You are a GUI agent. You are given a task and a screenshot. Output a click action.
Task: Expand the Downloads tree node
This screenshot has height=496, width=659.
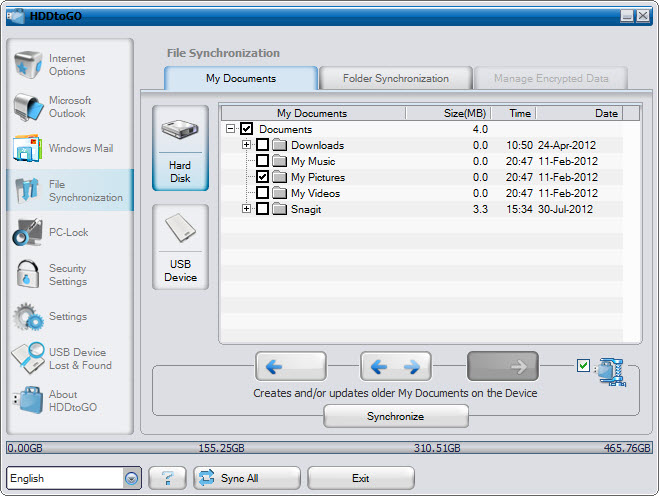tap(246, 145)
